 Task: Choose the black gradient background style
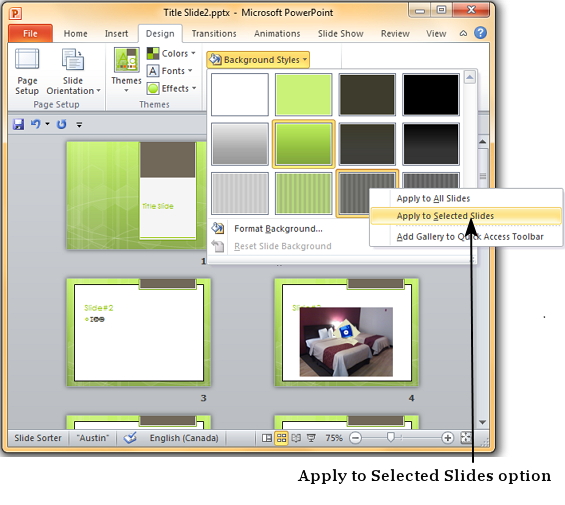point(431,144)
